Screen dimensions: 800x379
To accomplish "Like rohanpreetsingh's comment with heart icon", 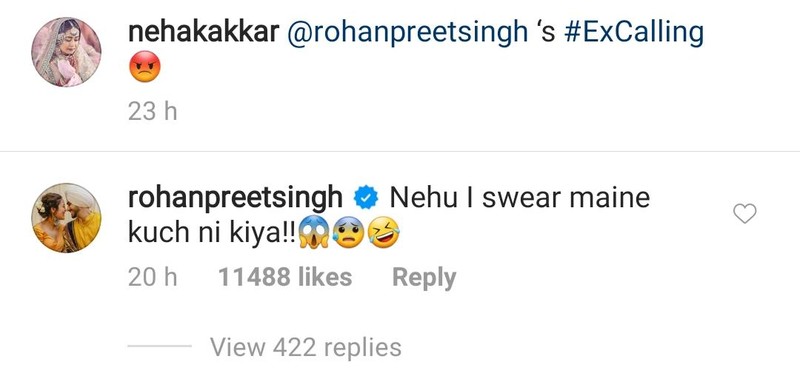I will coord(744,214).
